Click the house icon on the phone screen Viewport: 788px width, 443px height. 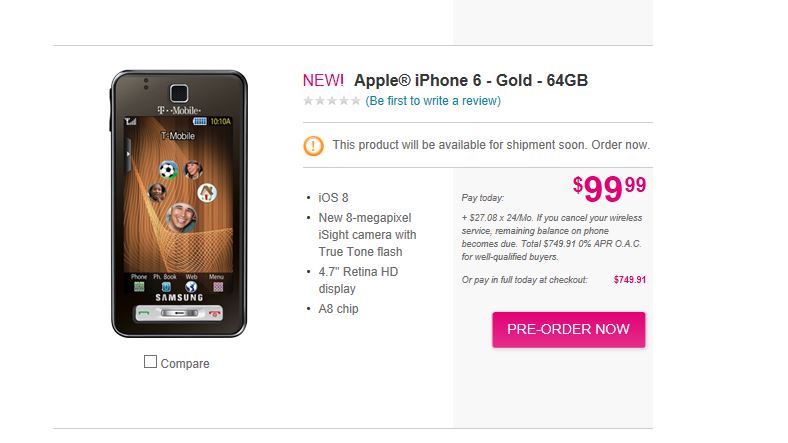click(207, 192)
